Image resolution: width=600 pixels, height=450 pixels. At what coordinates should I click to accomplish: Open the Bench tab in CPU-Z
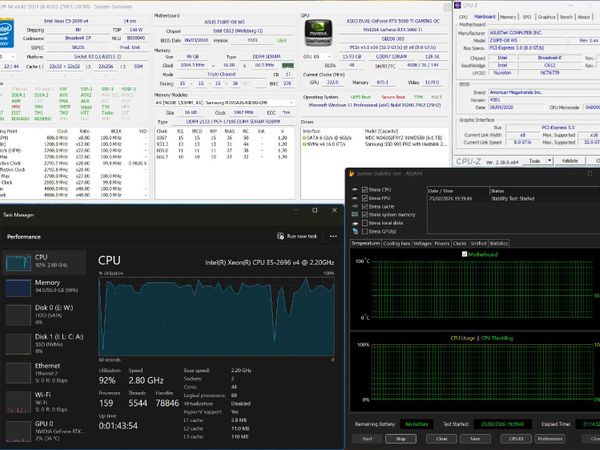coord(566,17)
